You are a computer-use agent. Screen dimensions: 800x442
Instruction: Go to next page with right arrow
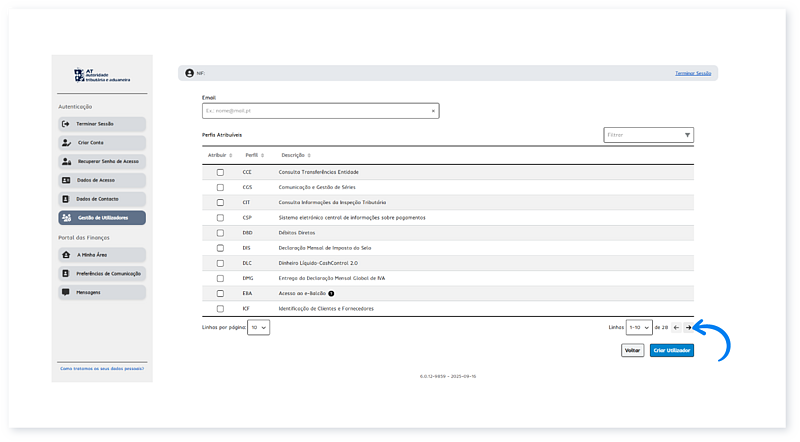coord(688,327)
